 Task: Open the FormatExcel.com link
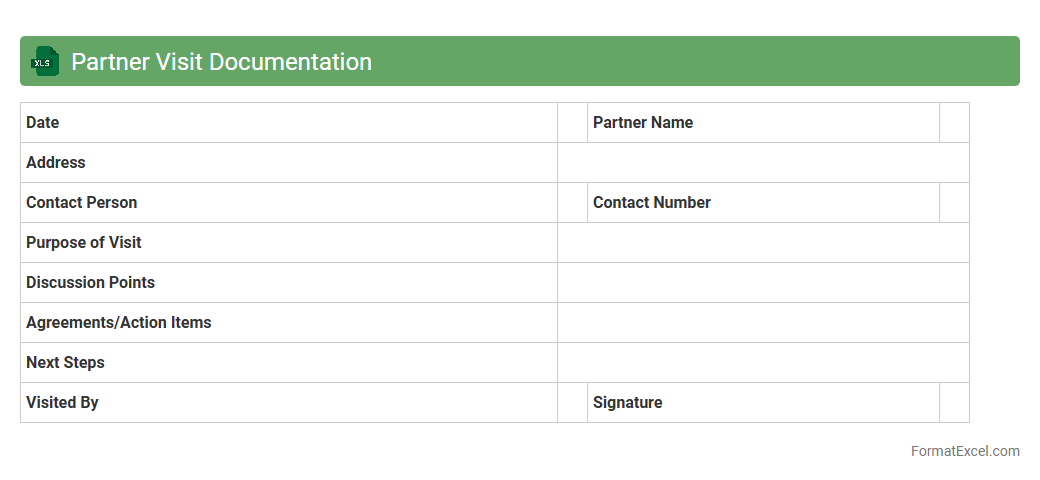click(x=964, y=451)
